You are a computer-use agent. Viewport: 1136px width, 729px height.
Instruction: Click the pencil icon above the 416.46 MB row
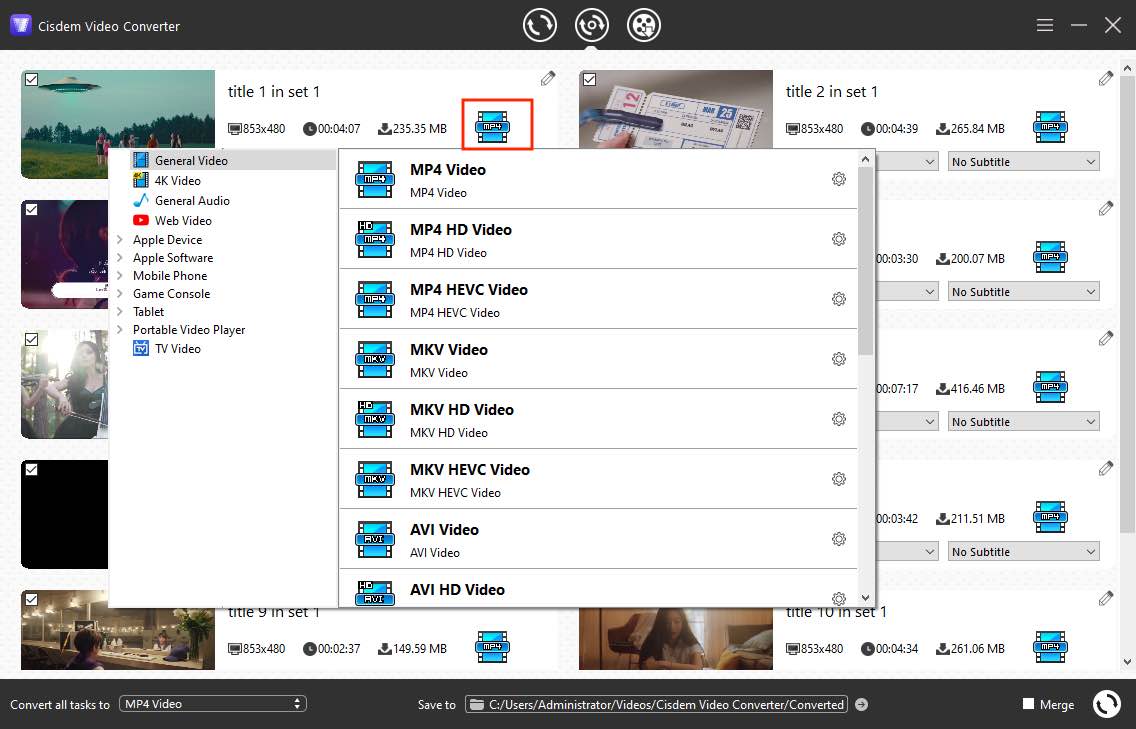tap(1106, 338)
